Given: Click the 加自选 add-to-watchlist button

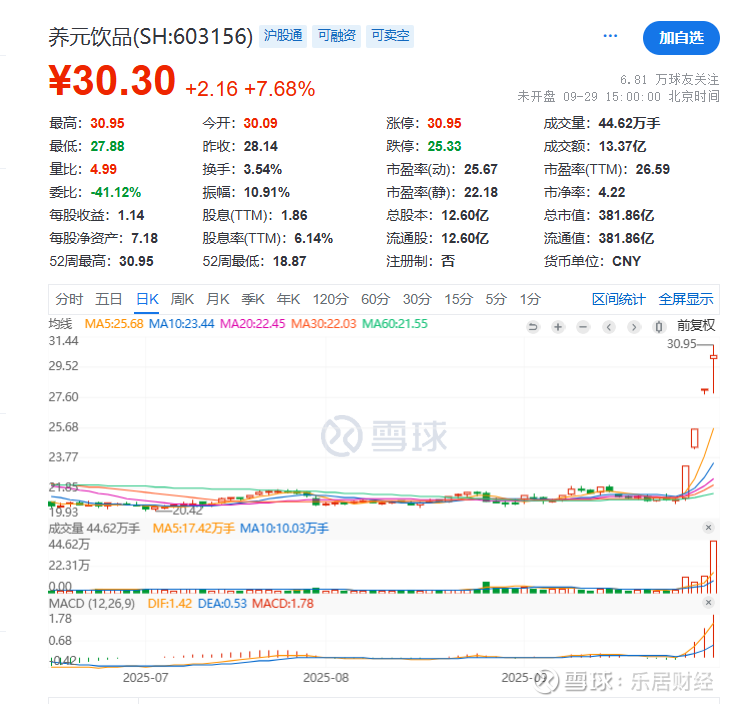Looking at the screenshot, I should point(681,38).
